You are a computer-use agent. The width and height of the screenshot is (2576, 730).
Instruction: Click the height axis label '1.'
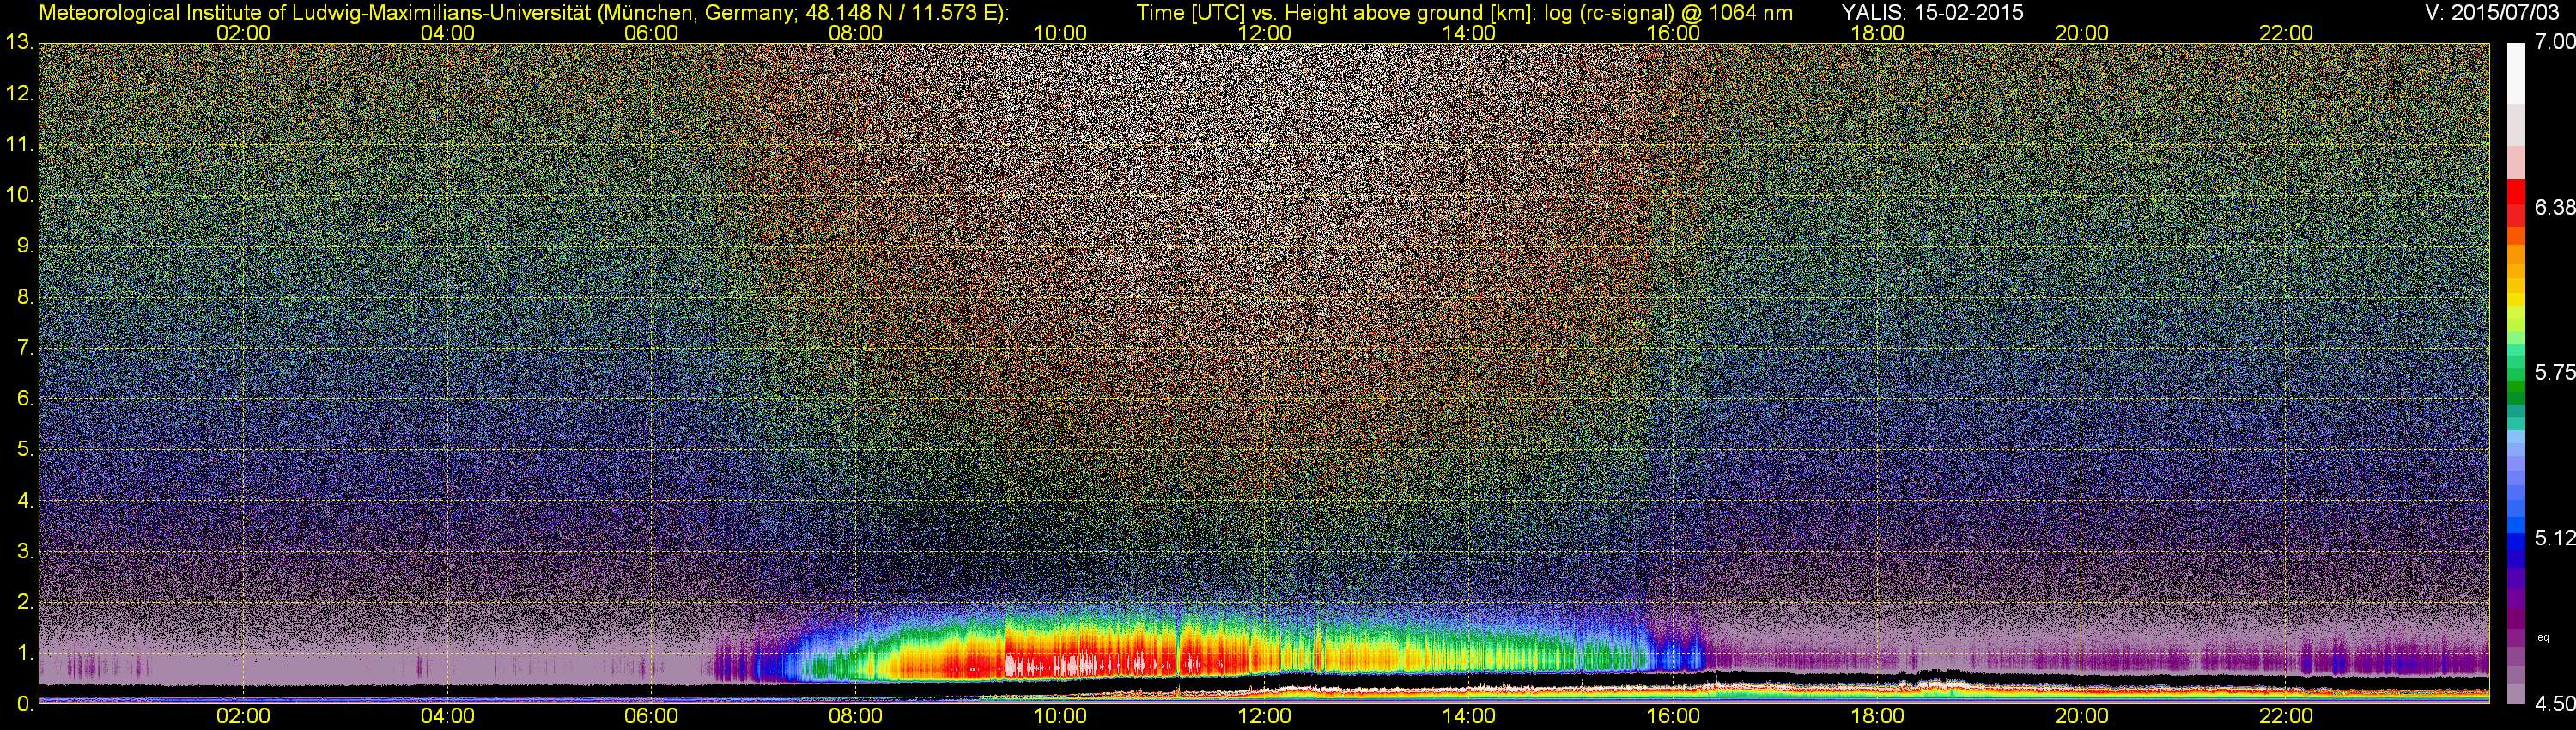point(25,652)
